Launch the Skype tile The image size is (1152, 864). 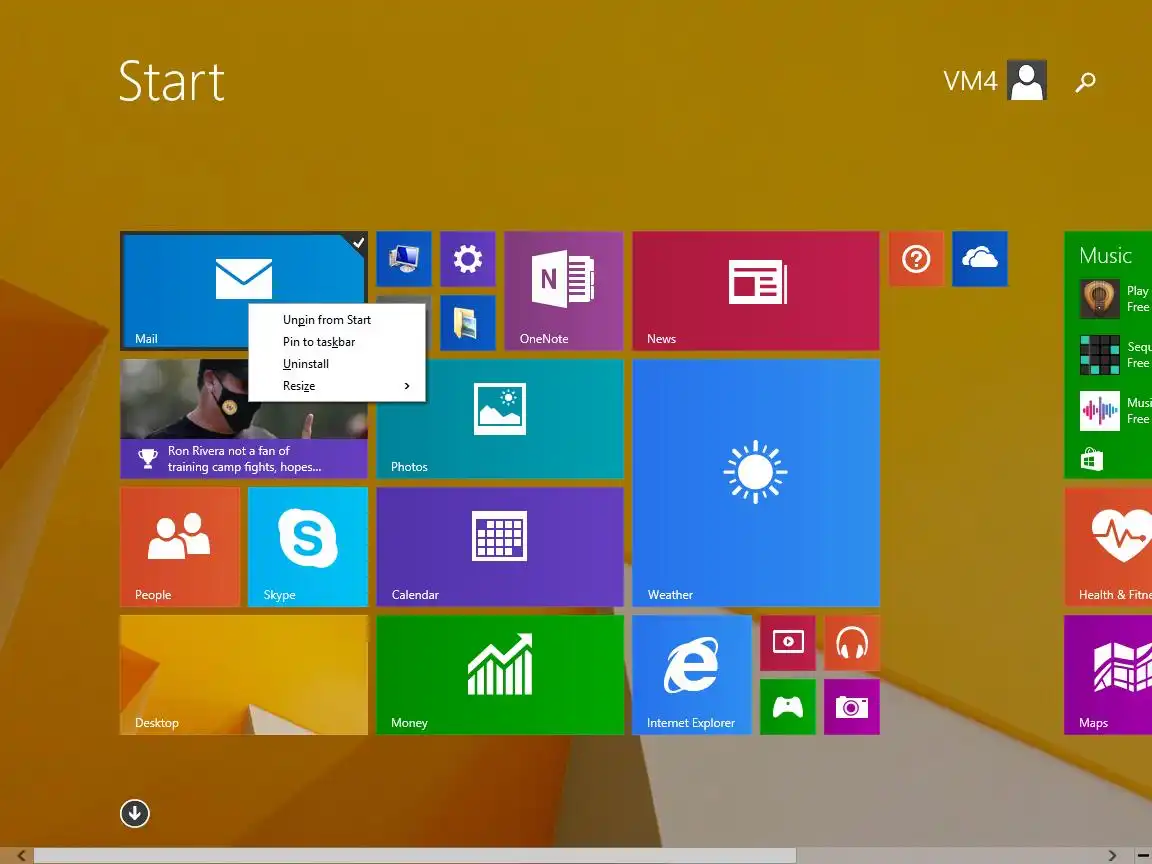308,547
